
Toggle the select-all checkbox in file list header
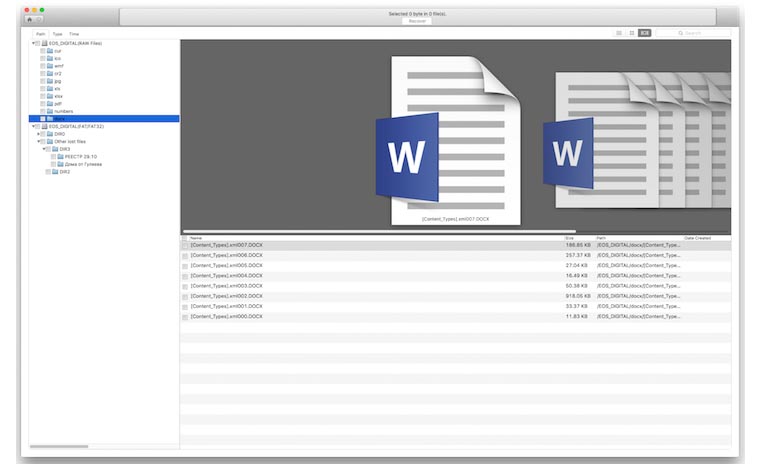tap(185, 238)
